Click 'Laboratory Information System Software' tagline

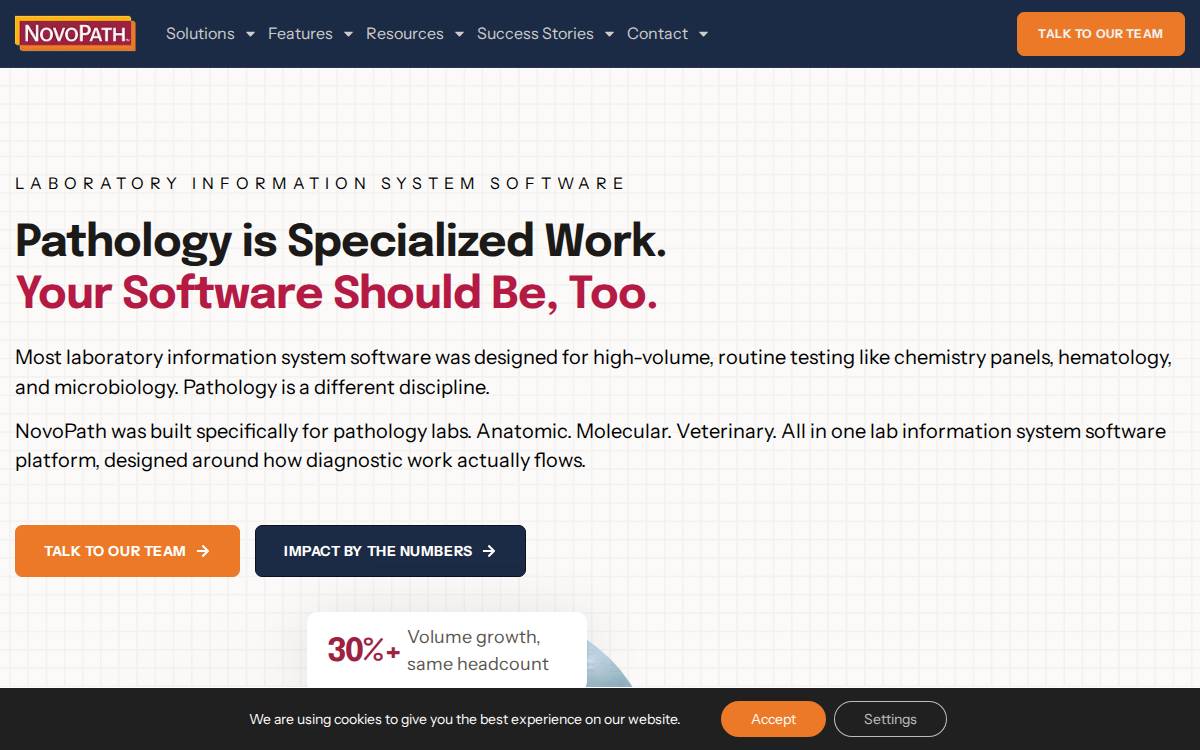point(320,183)
